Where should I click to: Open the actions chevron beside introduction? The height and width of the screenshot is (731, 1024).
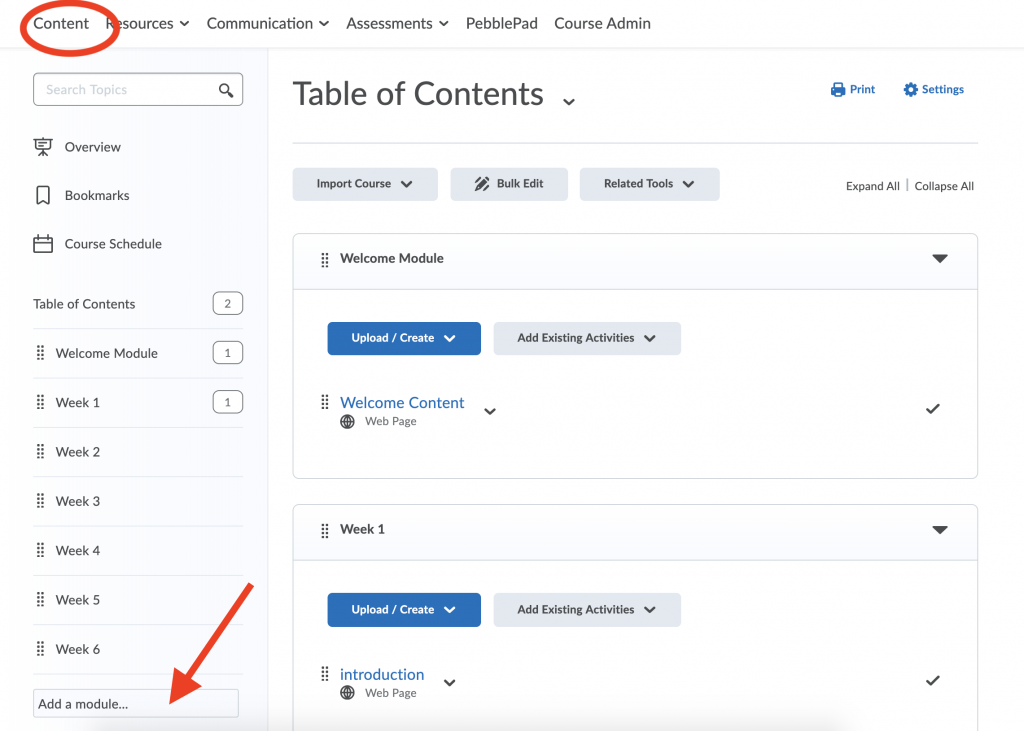449,682
